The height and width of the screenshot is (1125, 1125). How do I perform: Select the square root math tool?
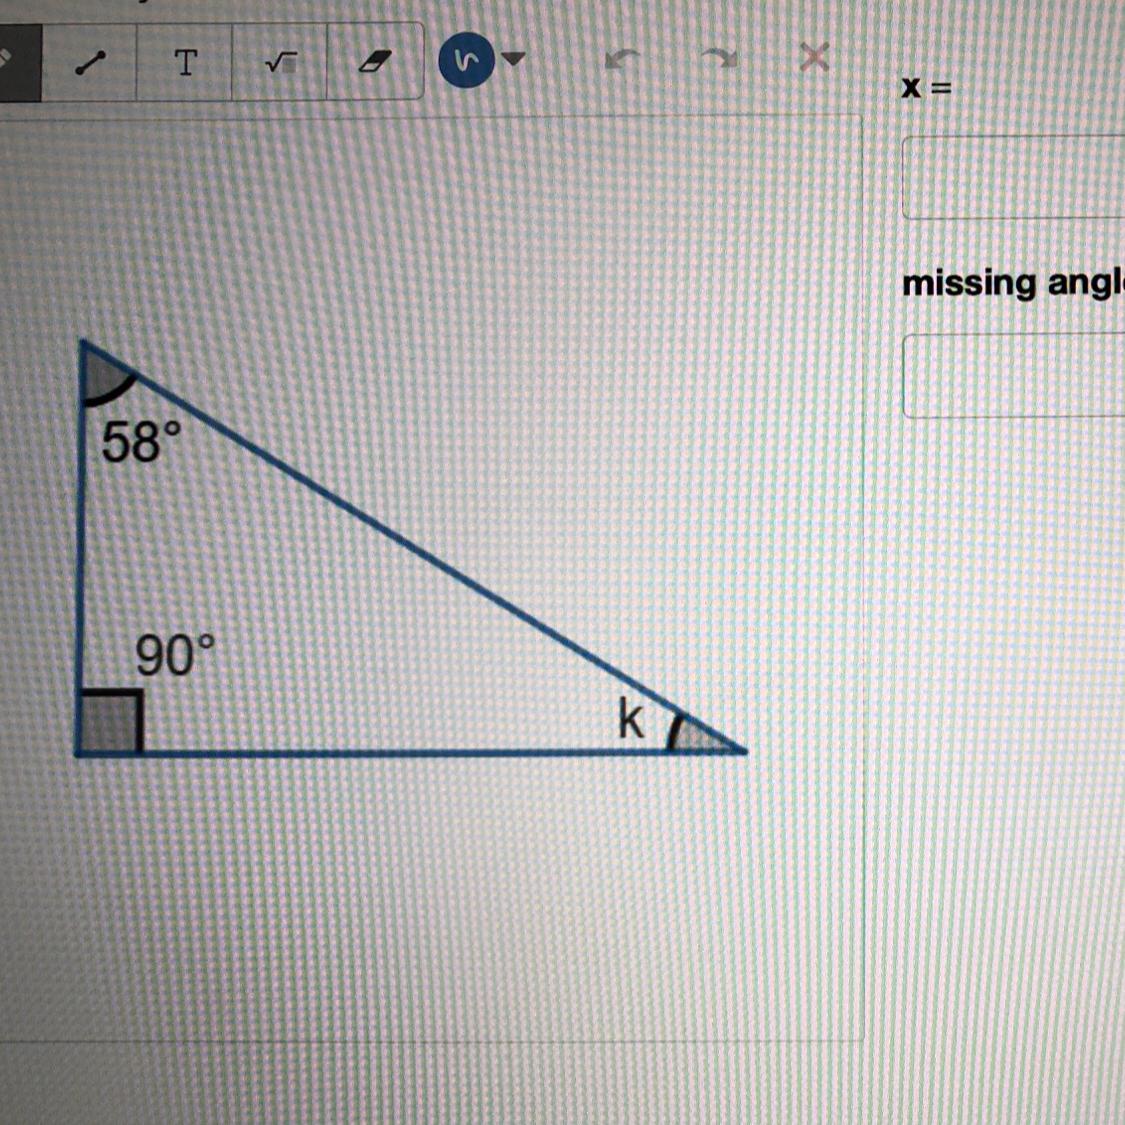[280, 63]
